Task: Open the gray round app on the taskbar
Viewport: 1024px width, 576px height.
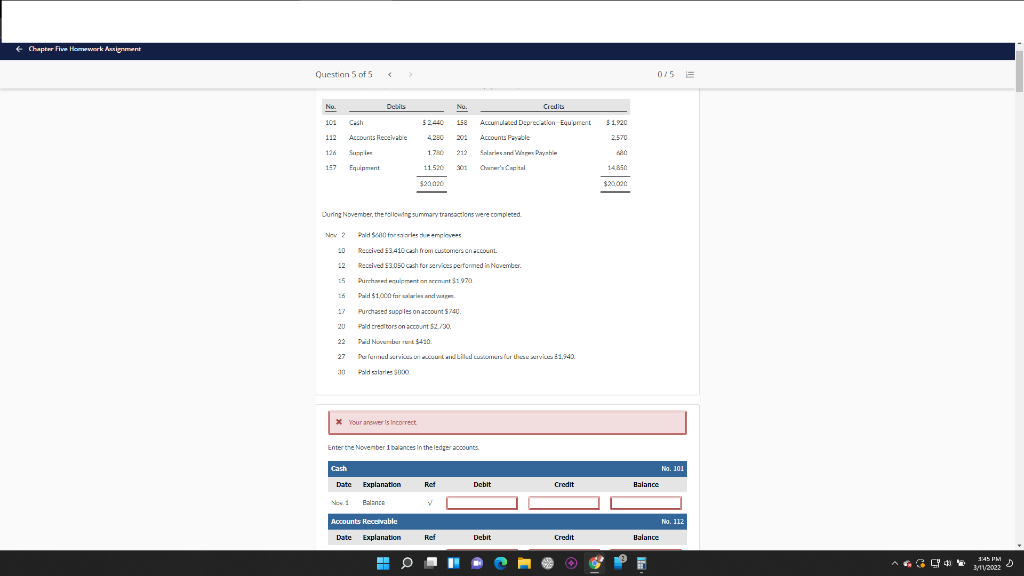Action: (548, 563)
